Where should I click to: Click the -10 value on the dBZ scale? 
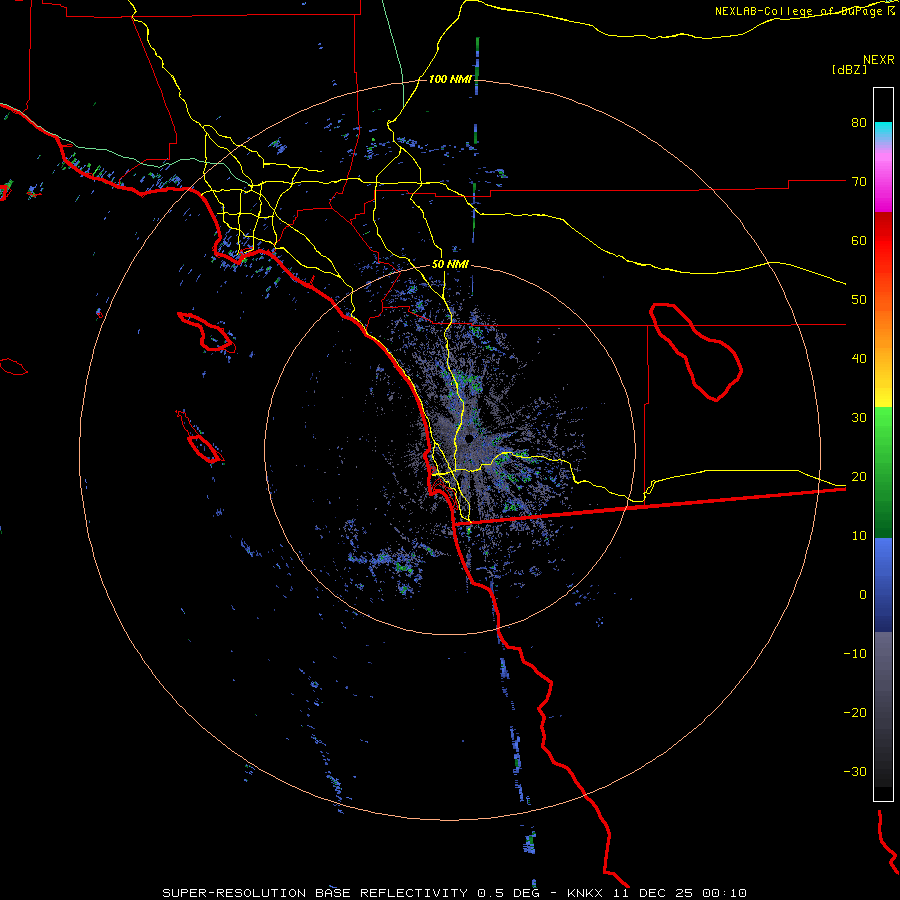855,654
